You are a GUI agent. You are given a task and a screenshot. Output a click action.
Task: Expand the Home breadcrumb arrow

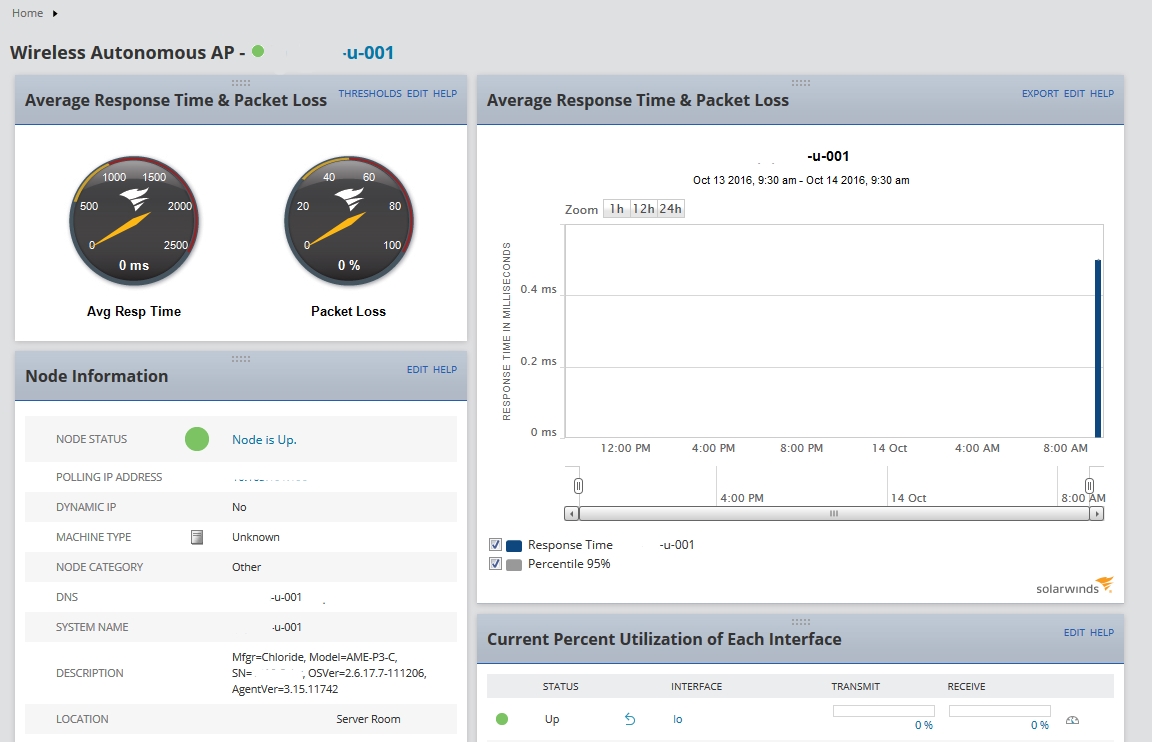[55, 13]
